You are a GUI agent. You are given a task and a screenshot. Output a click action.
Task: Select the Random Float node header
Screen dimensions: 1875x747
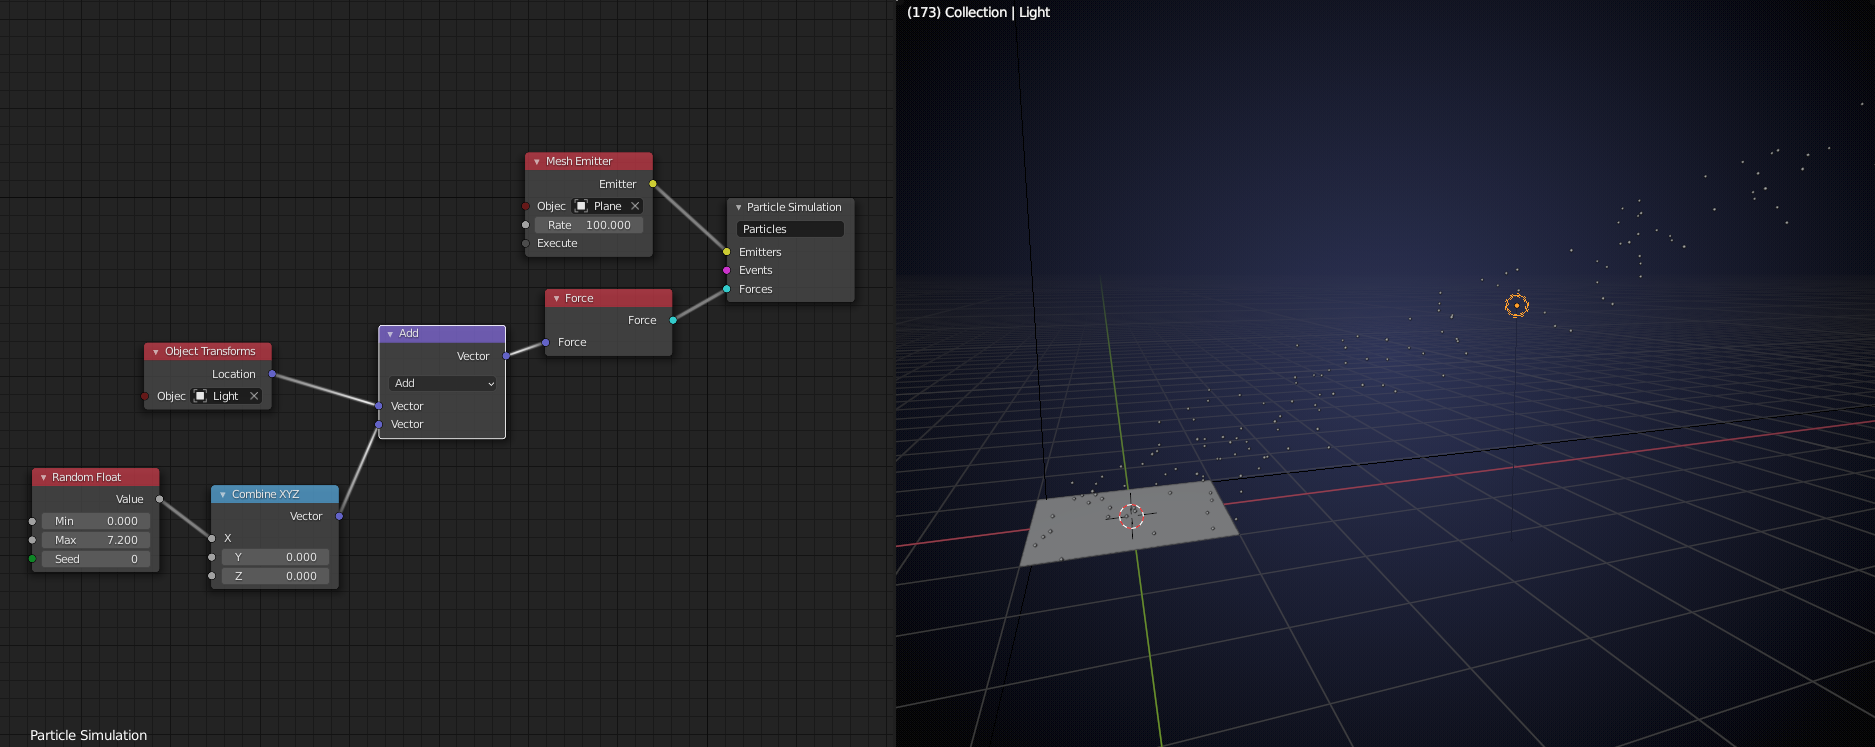pos(96,478)
